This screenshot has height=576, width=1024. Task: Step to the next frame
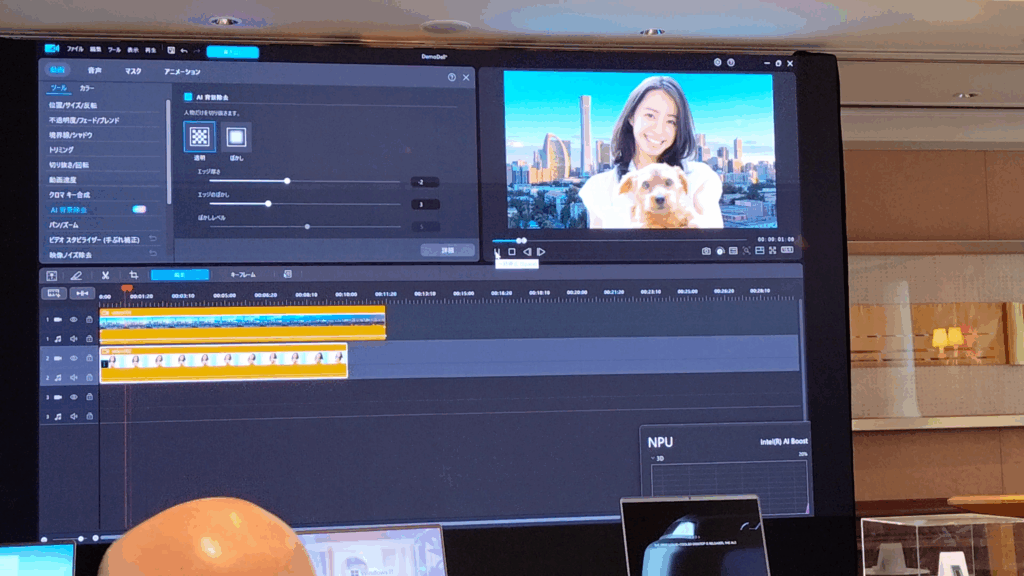click(x=541, y=251)
